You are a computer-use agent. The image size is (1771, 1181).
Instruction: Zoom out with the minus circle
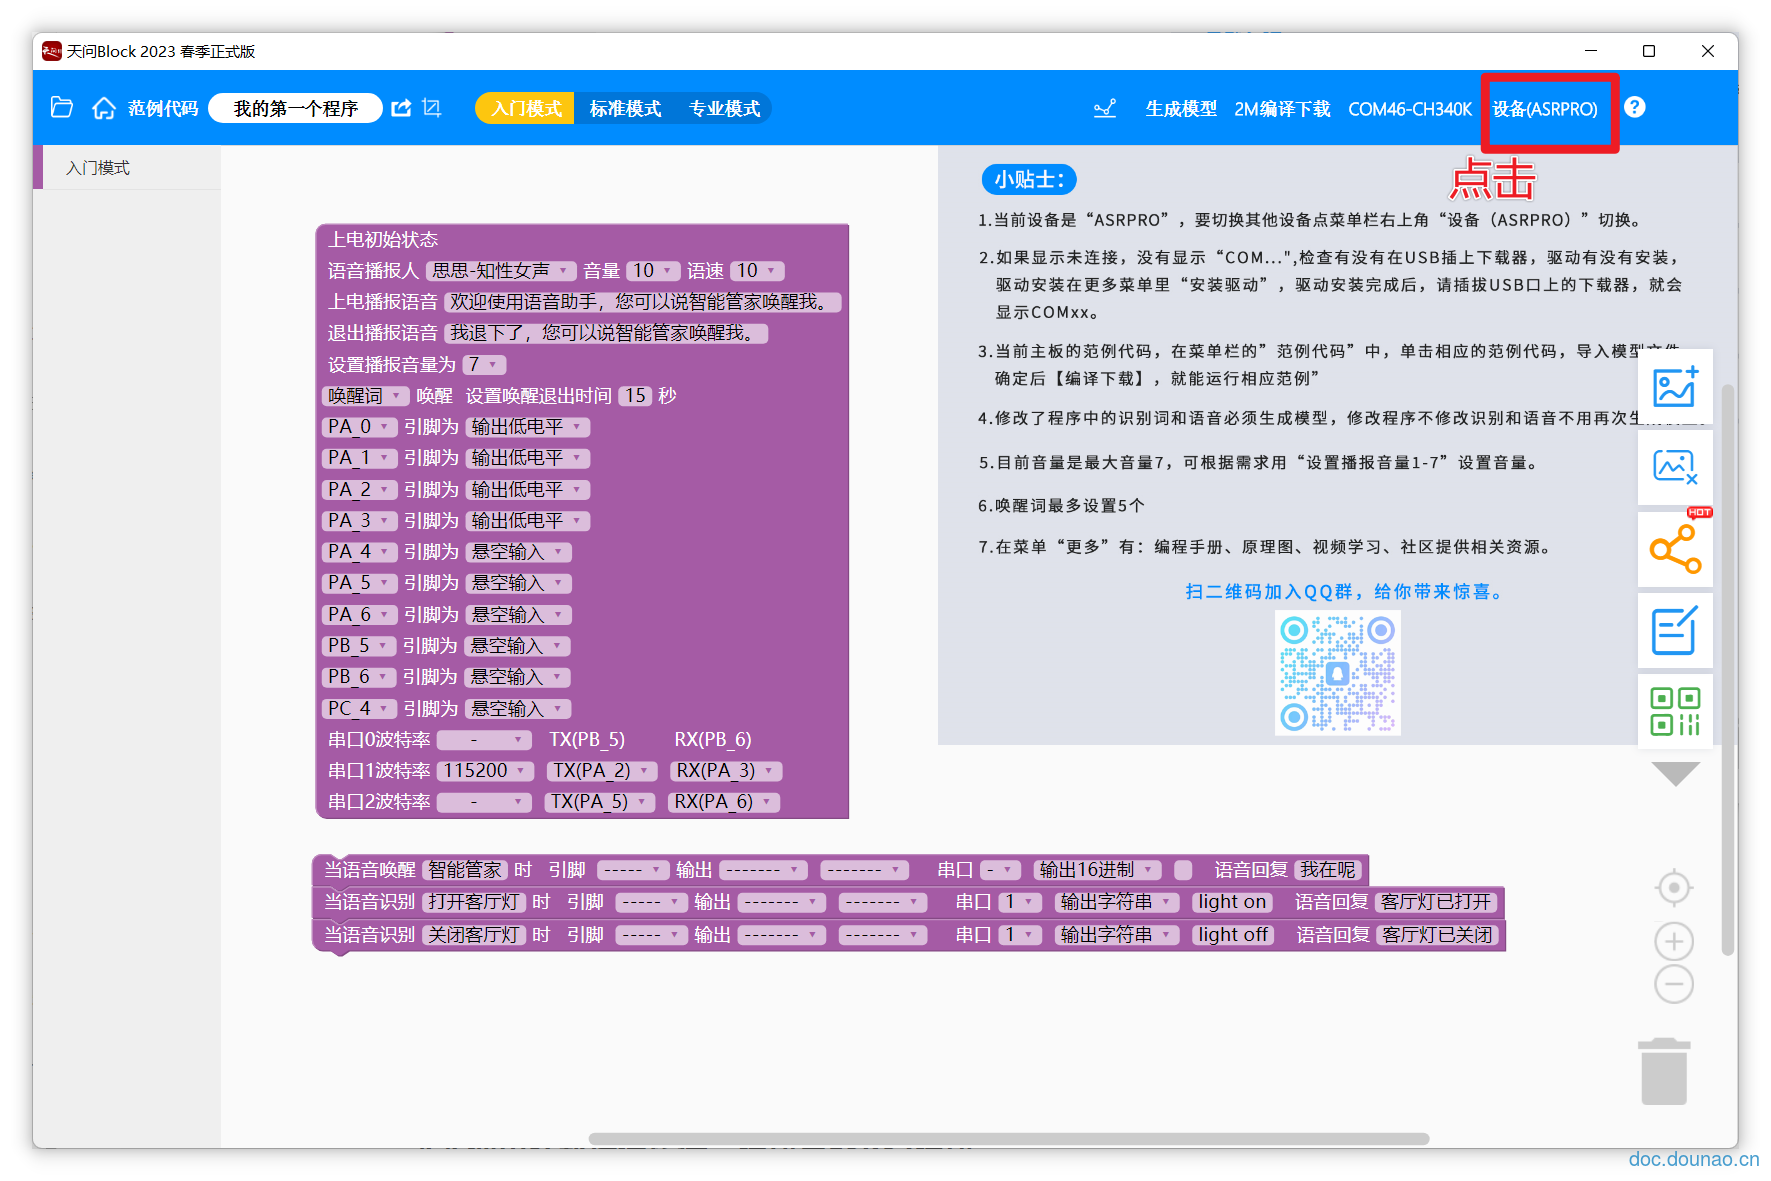pos(1674,984)
